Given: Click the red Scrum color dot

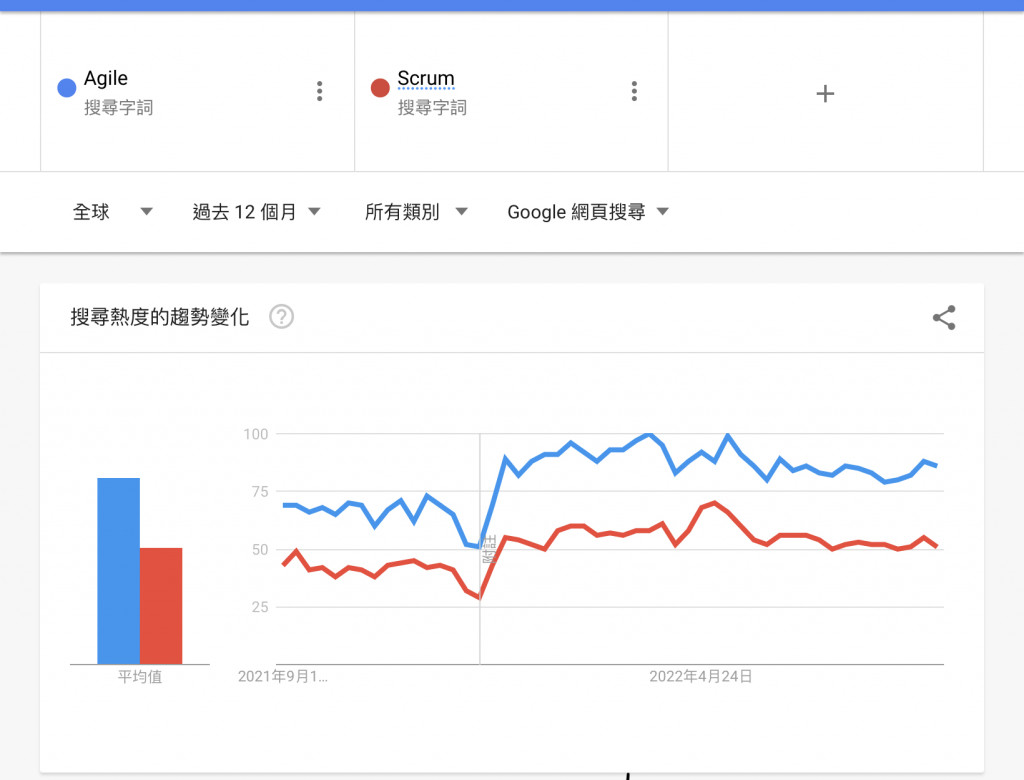Looking at the screenshot, I should pos(380,88).
